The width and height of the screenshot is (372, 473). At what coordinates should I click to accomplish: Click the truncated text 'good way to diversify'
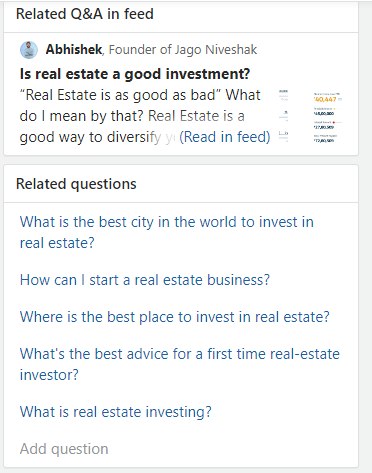click(90, 137)
